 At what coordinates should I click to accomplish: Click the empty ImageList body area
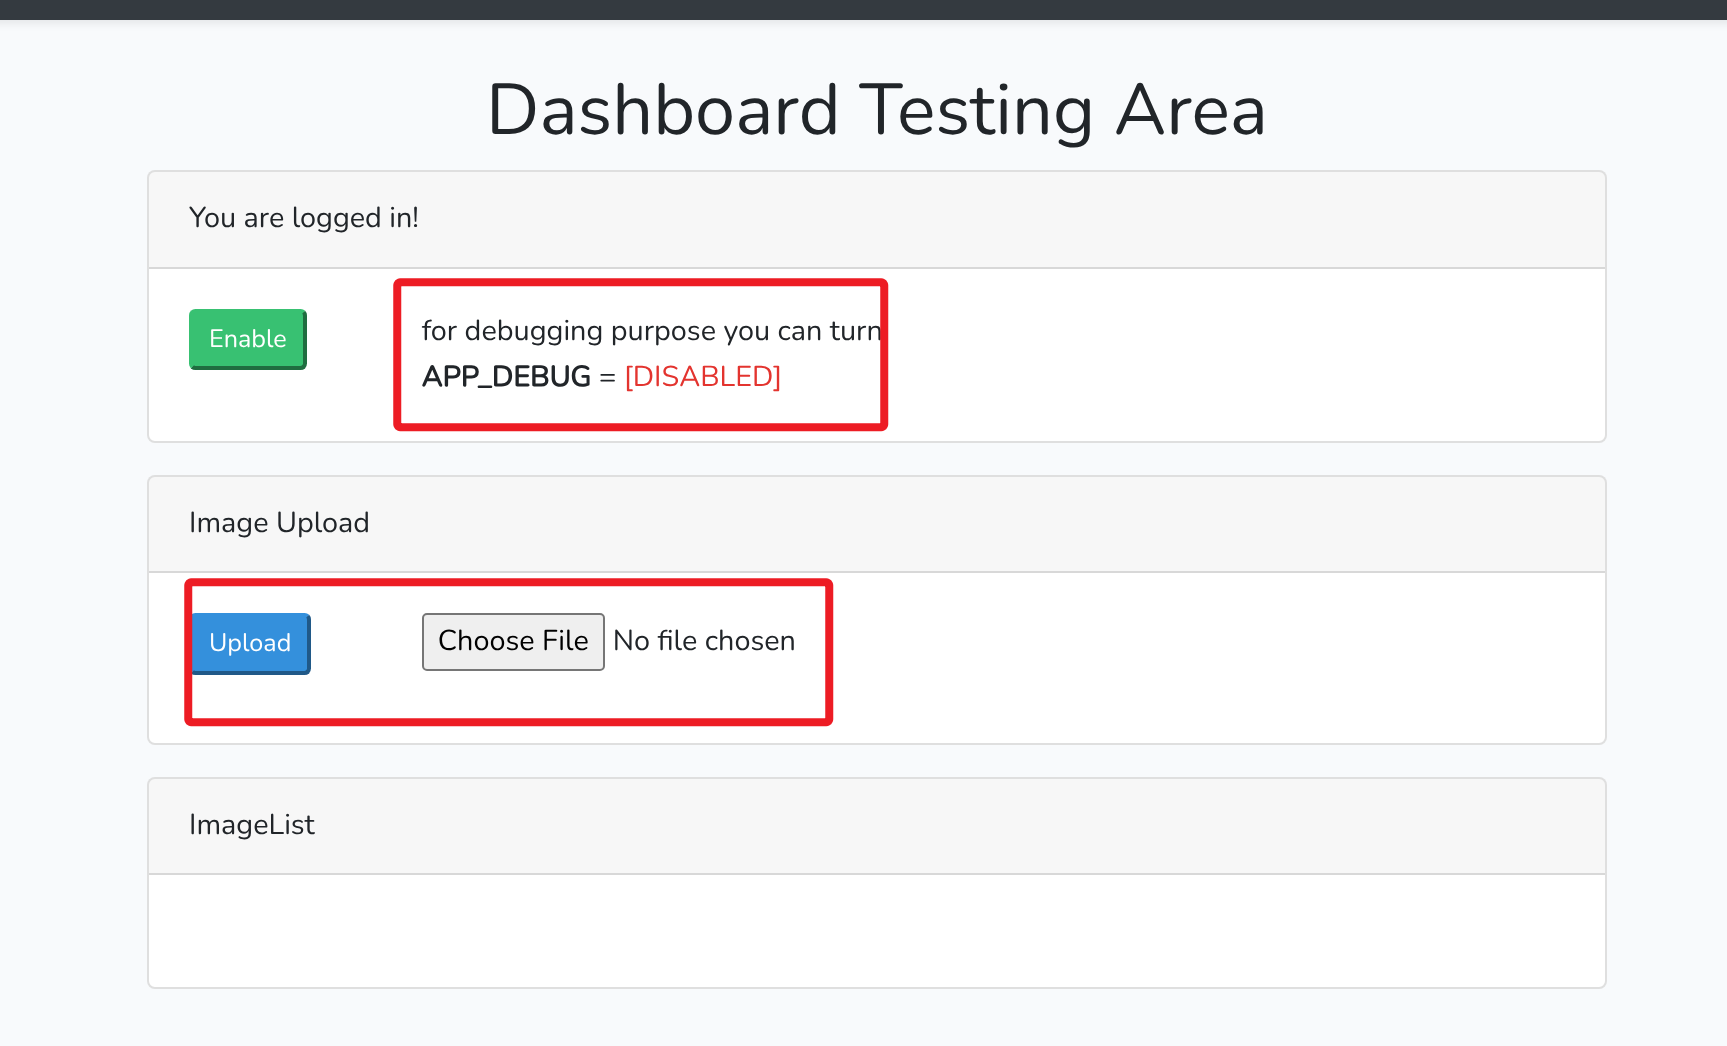(x=876, y=931)
